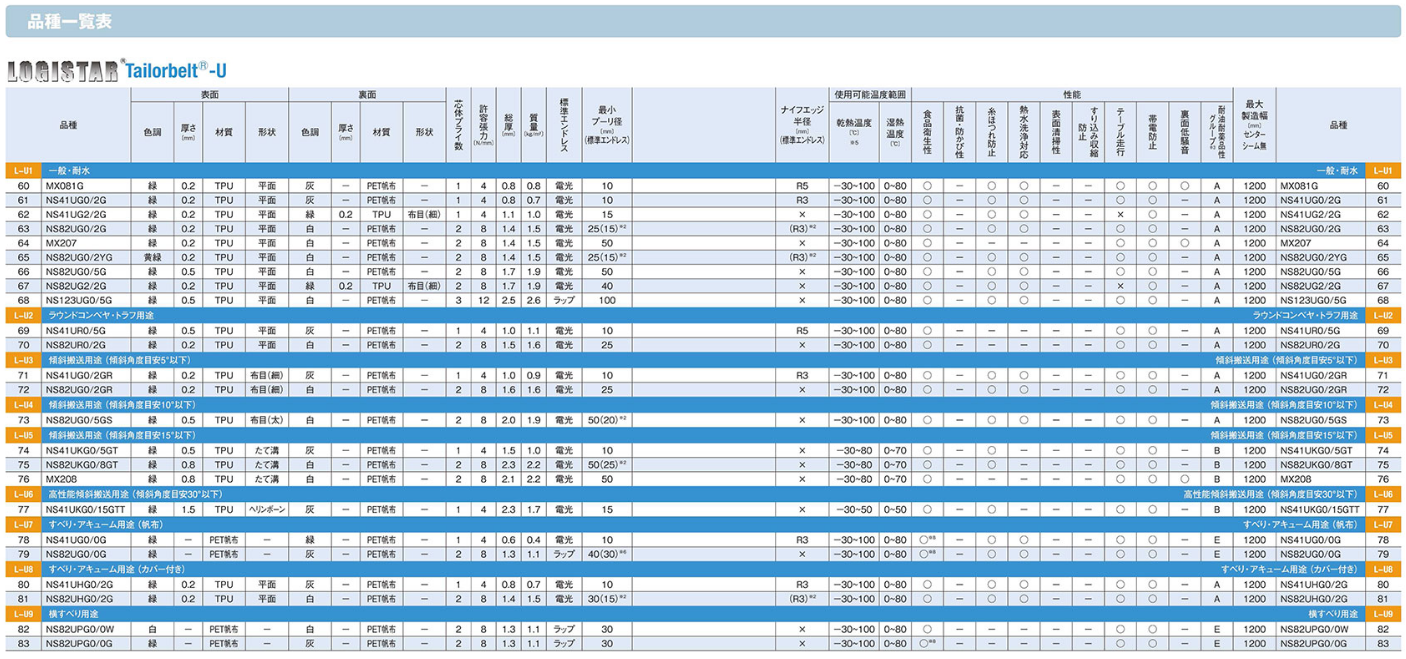Select the 性能 header group
The height and width of the screenshot is (659, 1406).
1071,94
